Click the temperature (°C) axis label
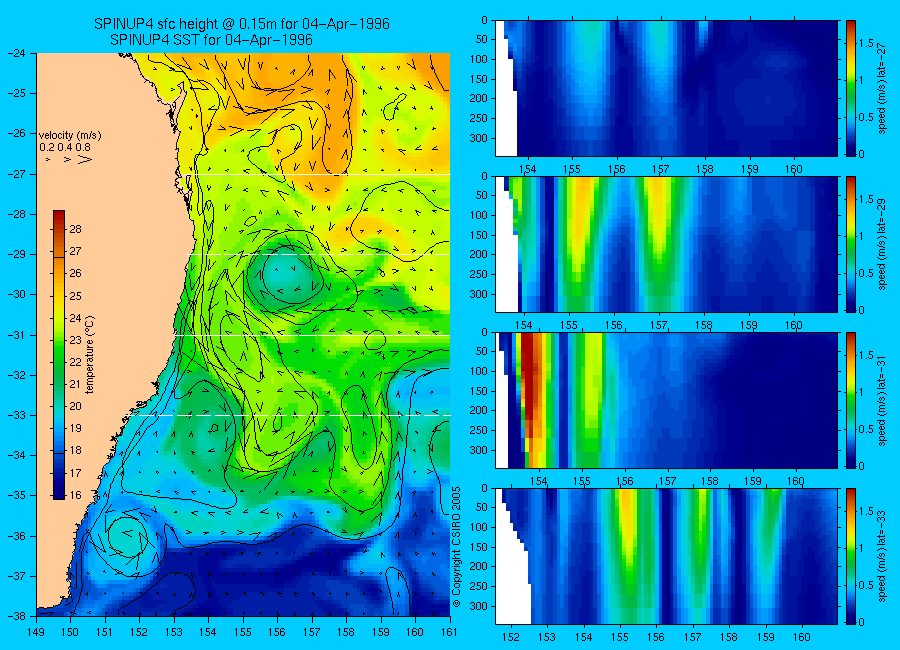900x650 pixels. tap(90, 354)
